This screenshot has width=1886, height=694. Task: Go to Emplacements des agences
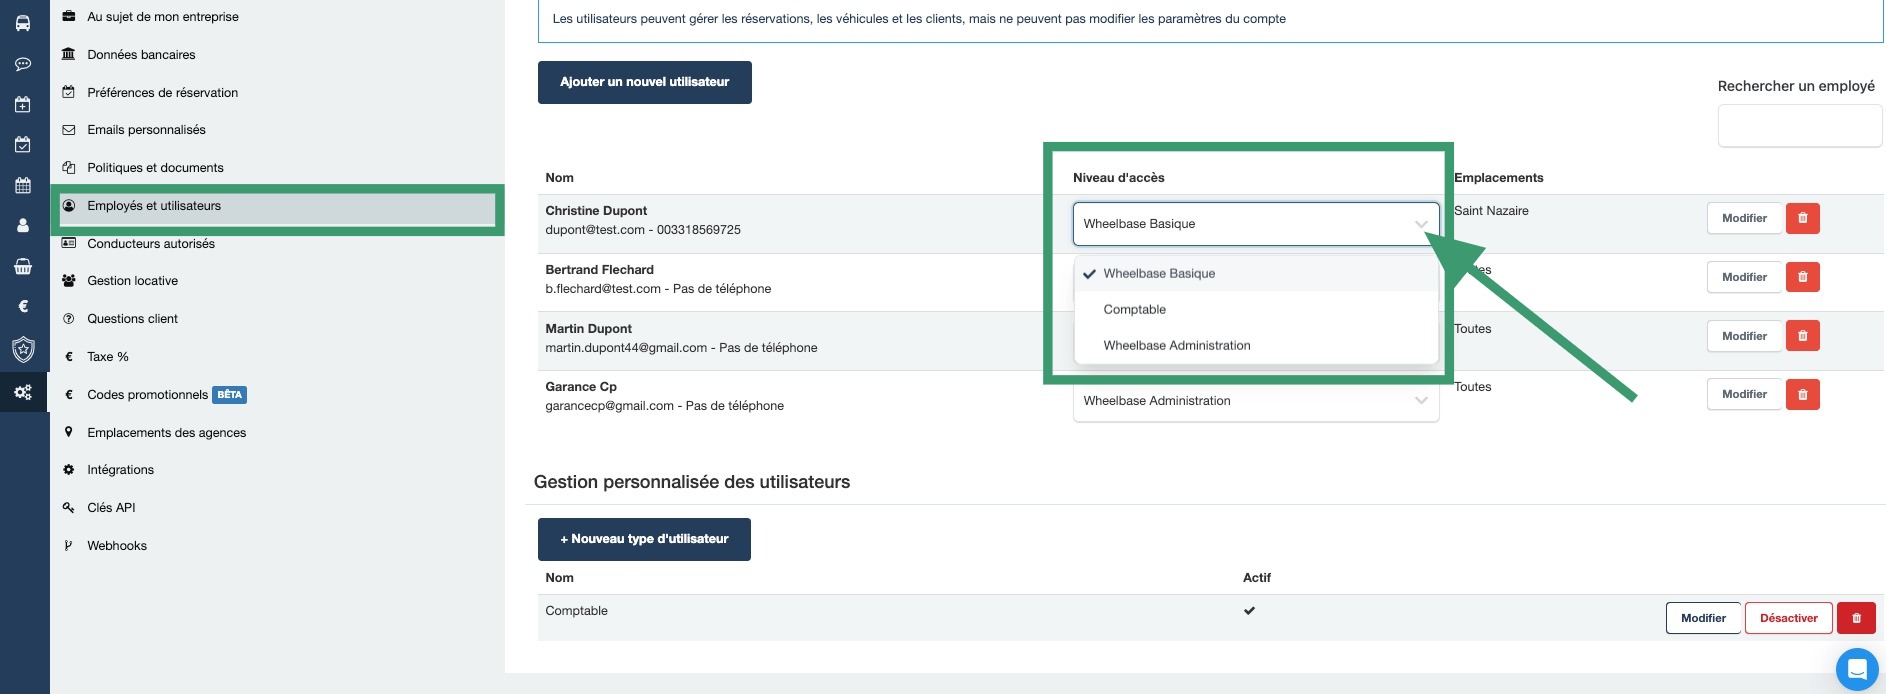click(x=166, y=433)
